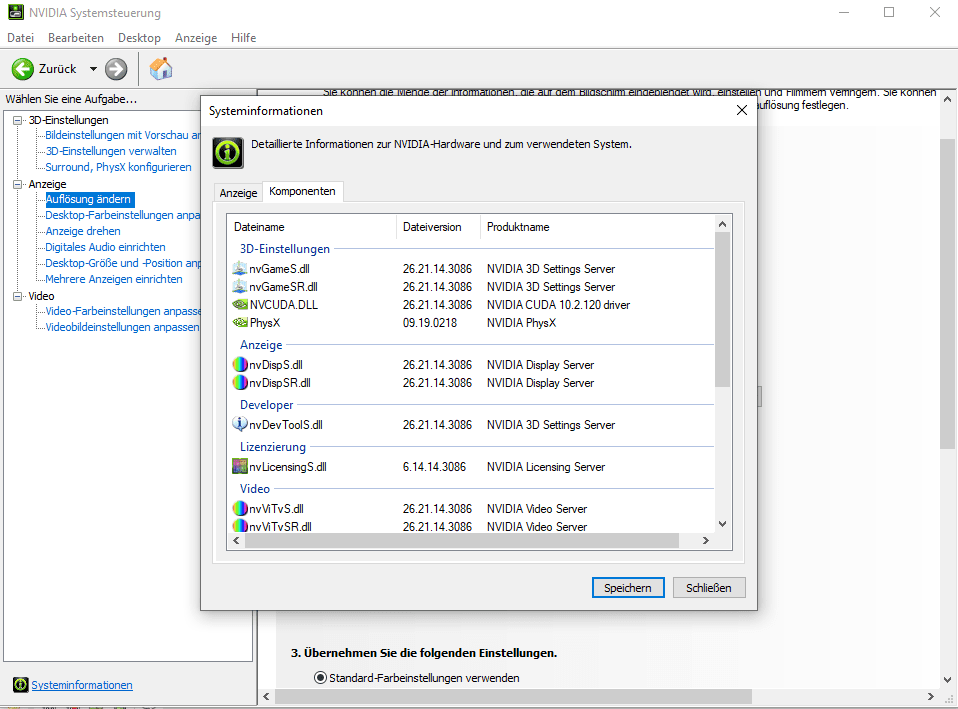This screenshot has height=709, width=958.
Task: Click the list's scroll up arrow
Action: 722,224
